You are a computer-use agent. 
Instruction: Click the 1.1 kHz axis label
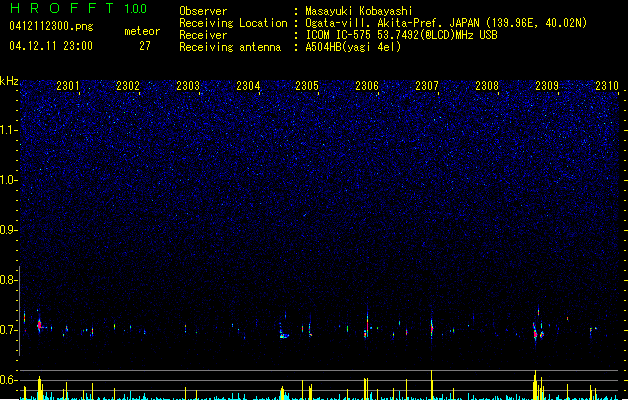click(x=9, y=130)
